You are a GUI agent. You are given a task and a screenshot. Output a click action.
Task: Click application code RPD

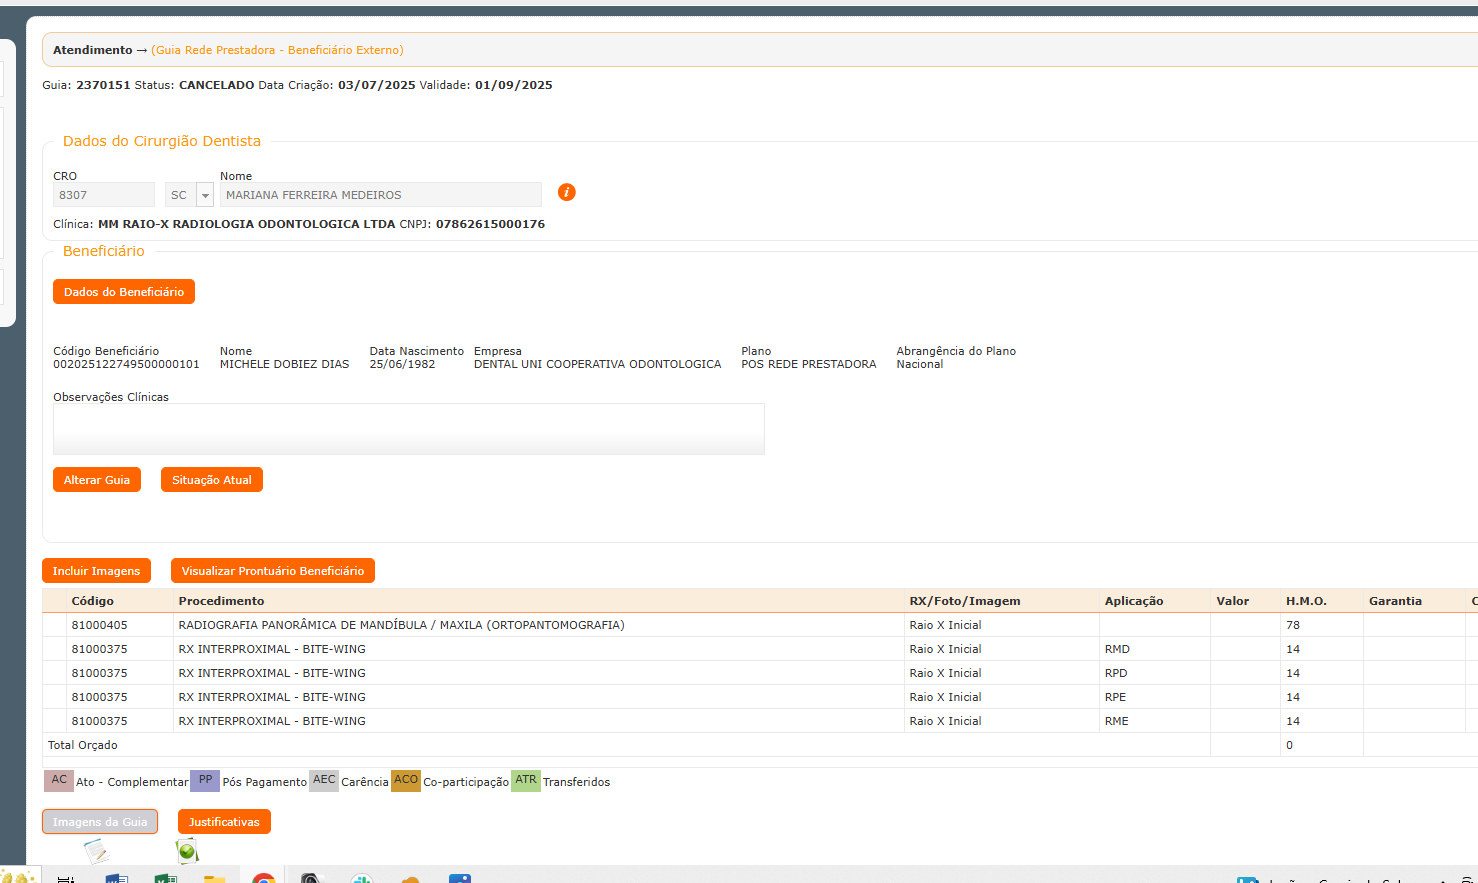1116,673
